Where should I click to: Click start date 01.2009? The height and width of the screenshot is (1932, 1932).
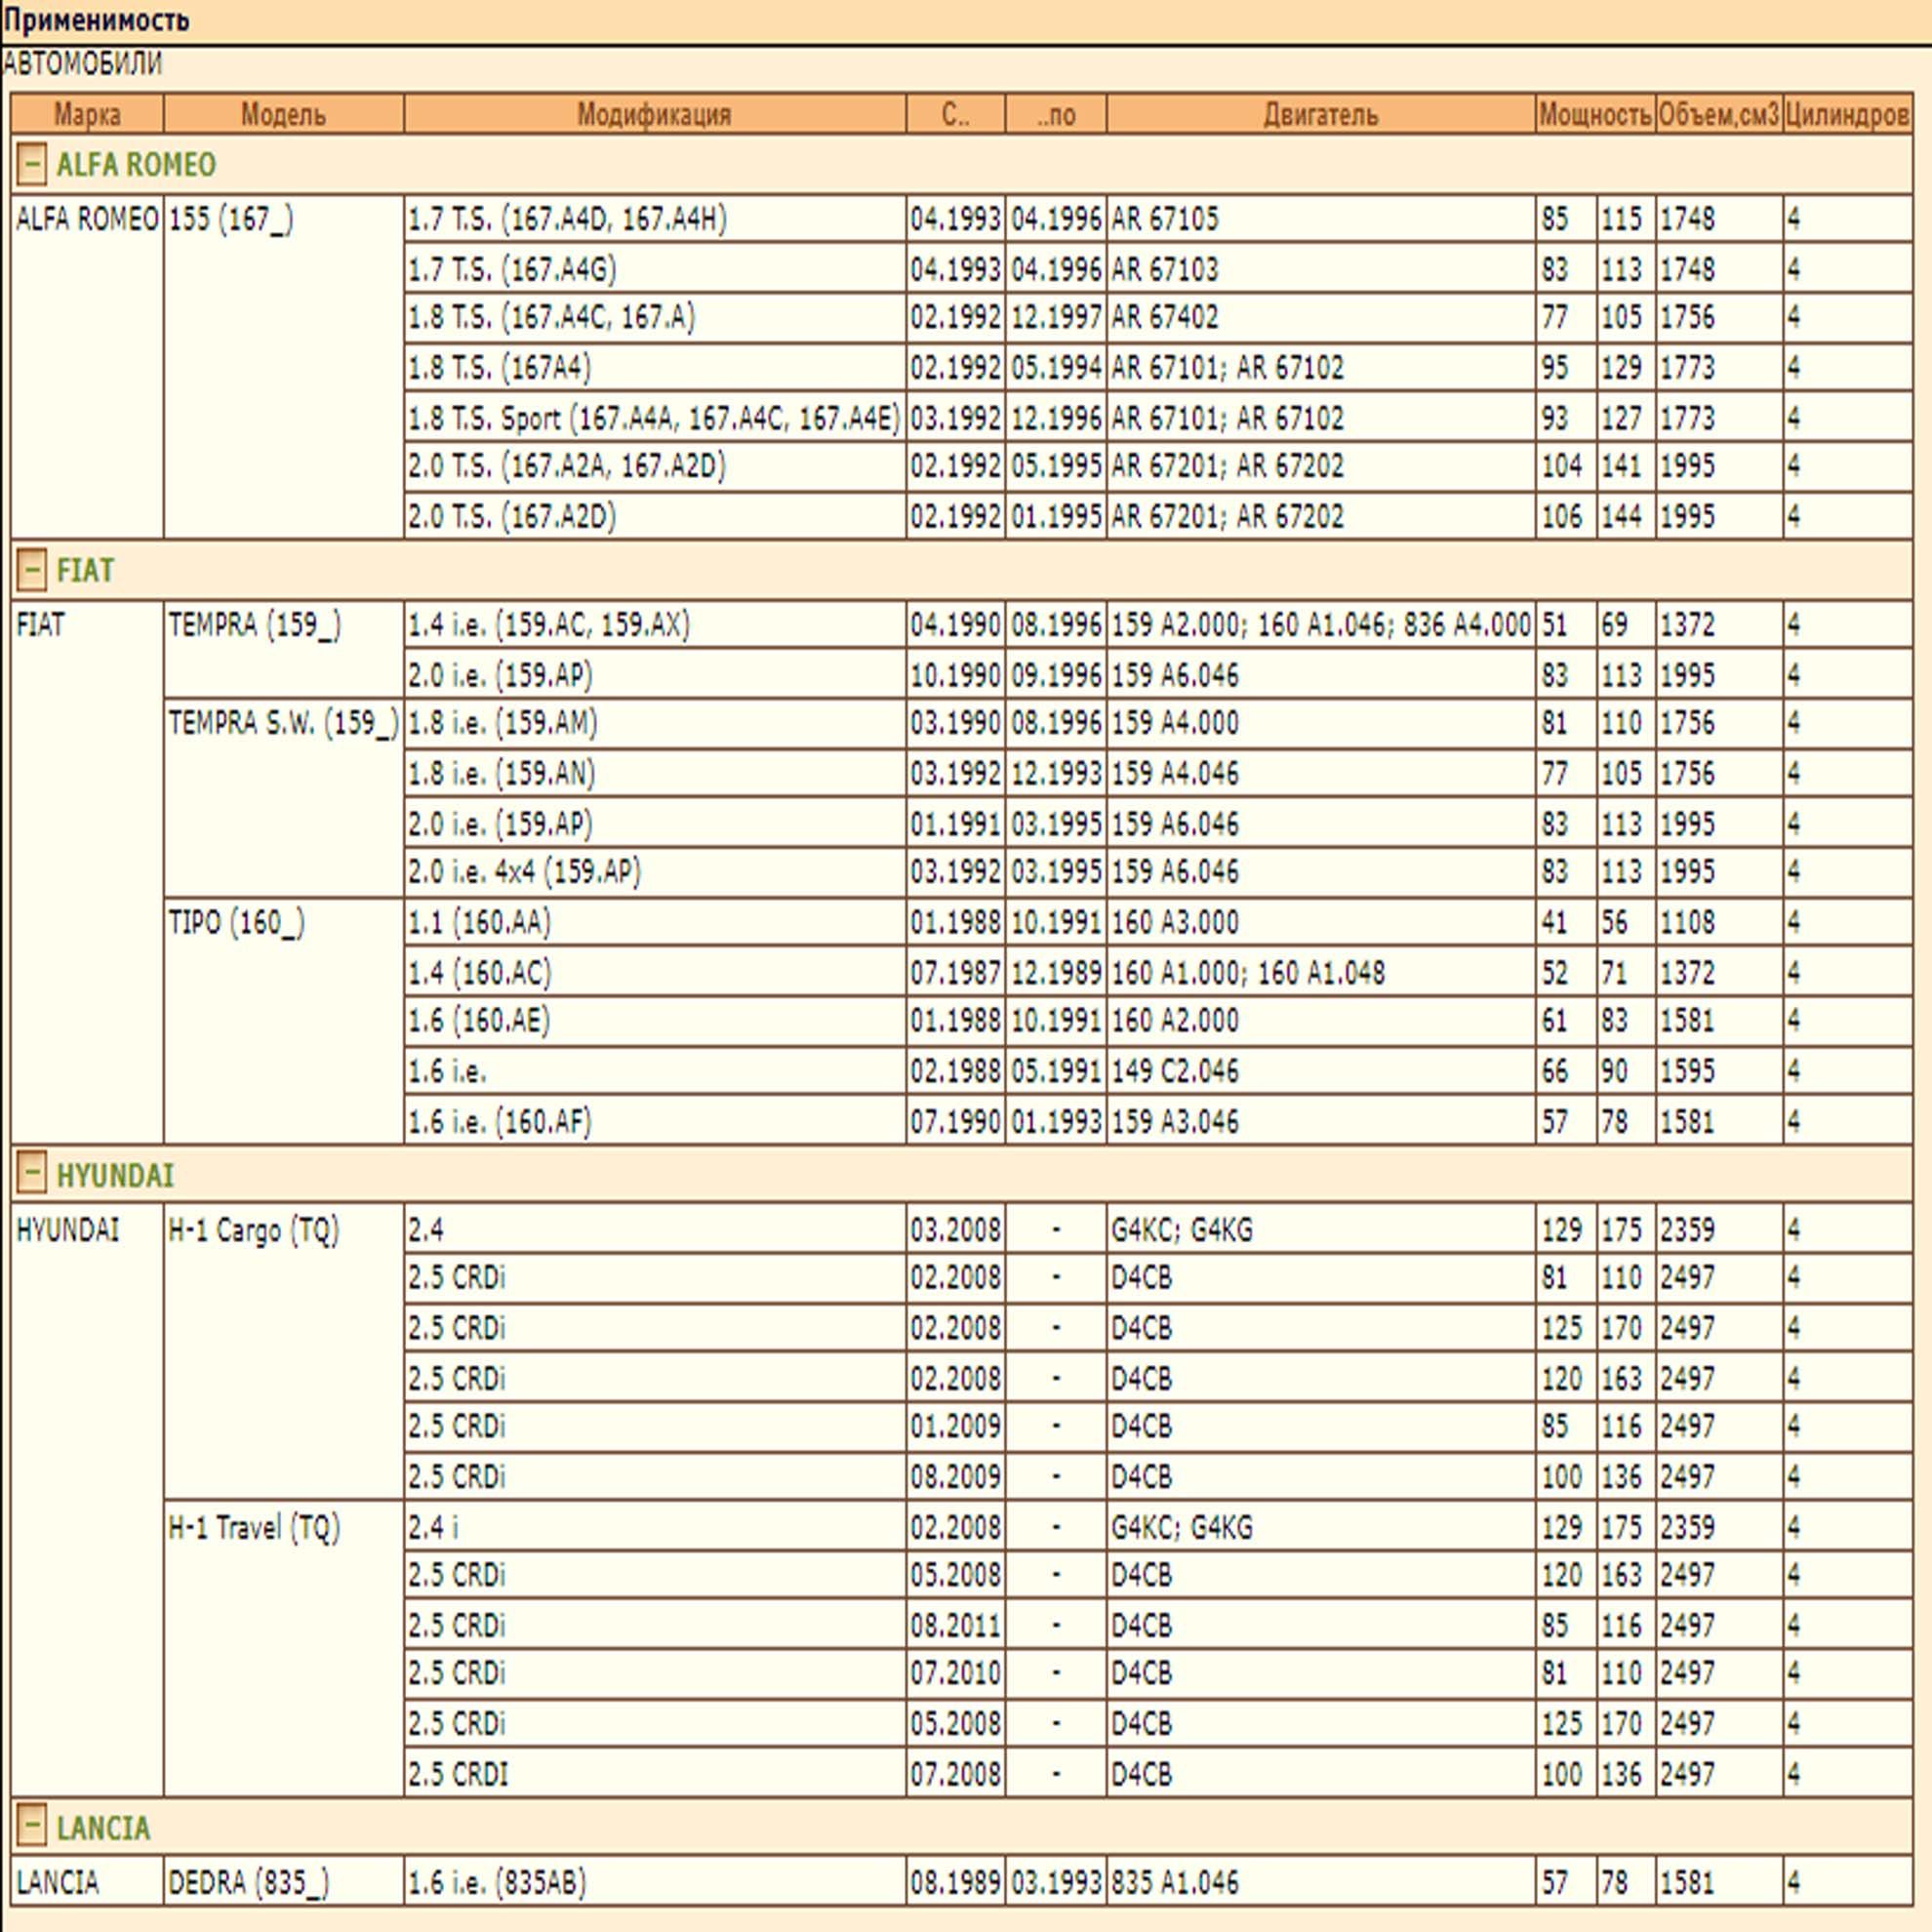click(x=956, y=1426)
